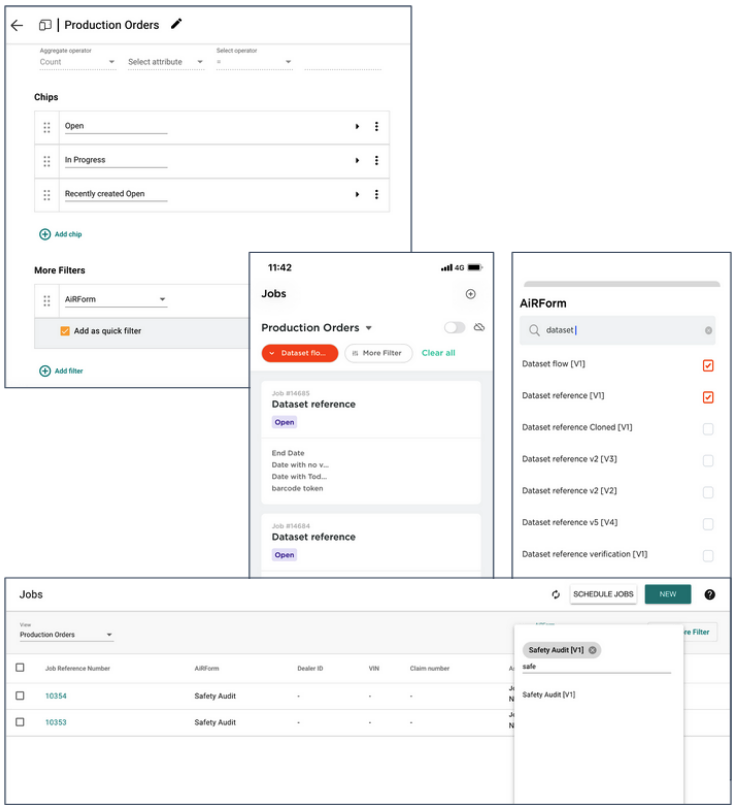Grab the drag handle of the Open chip
735x809 pixels.
pyautogui.click(x=47, y=127)
